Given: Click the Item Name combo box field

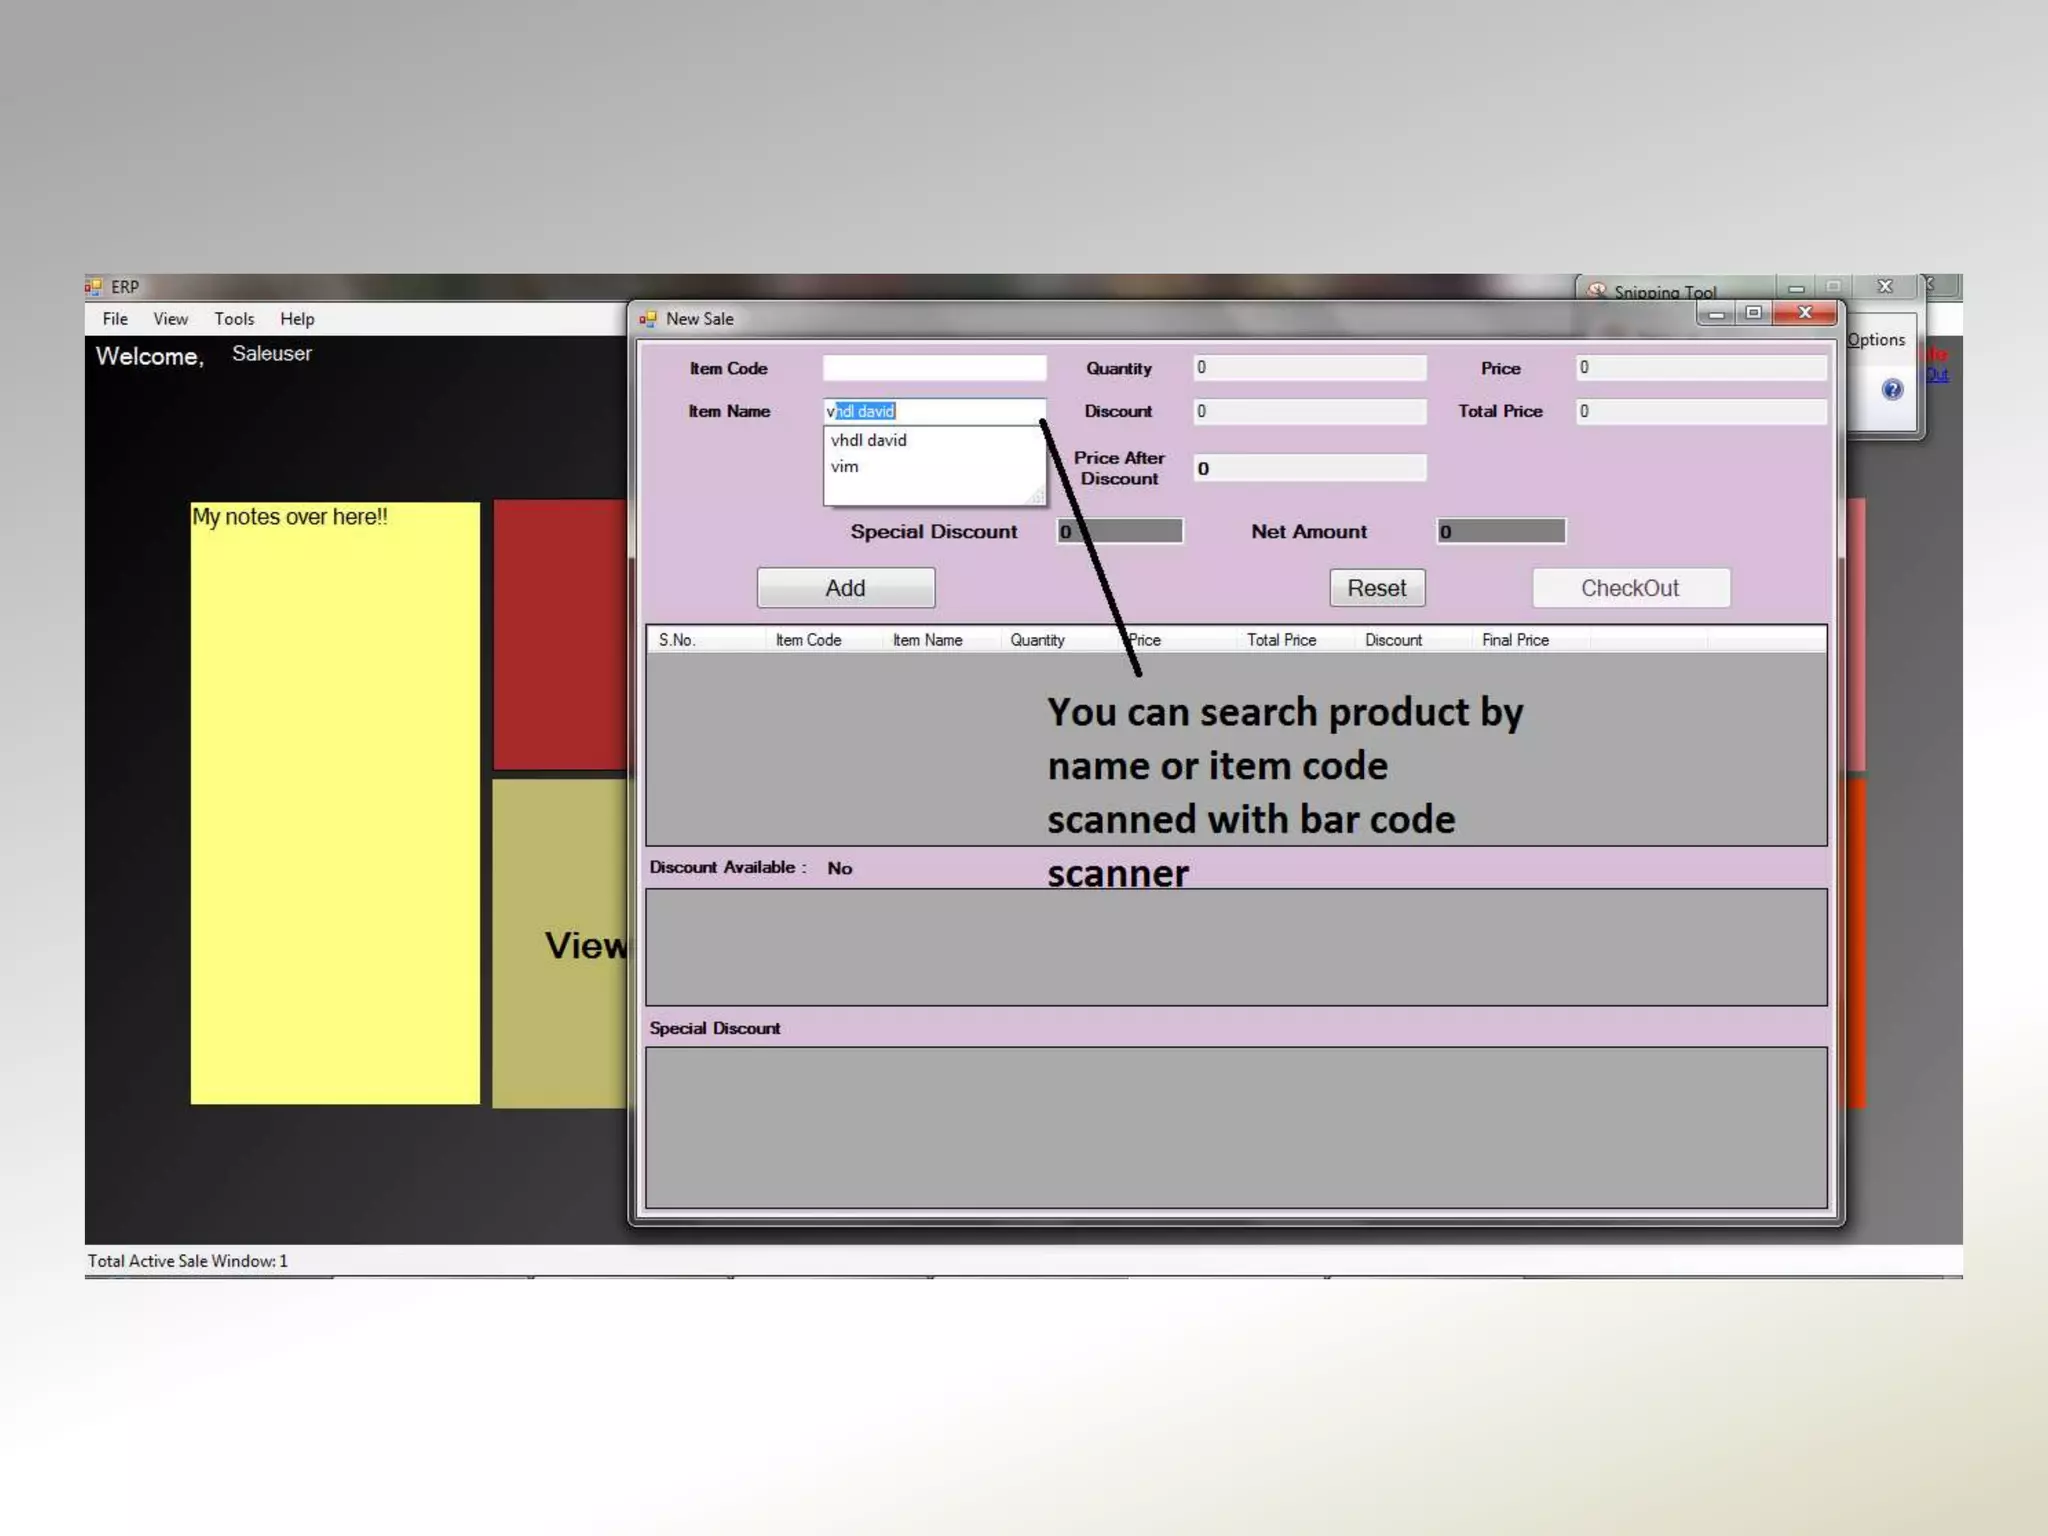Looking at the screenshot, I should (933, 411).
